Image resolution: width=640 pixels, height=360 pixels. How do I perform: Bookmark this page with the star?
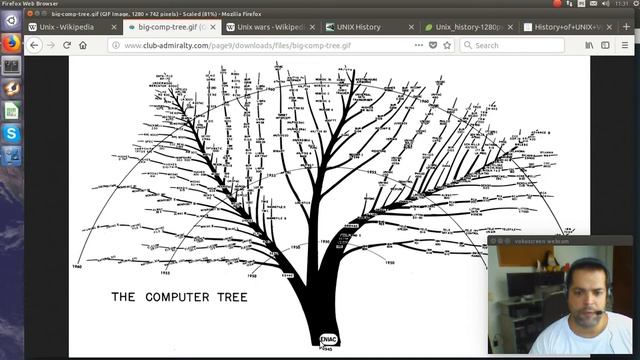click(447, 45)
